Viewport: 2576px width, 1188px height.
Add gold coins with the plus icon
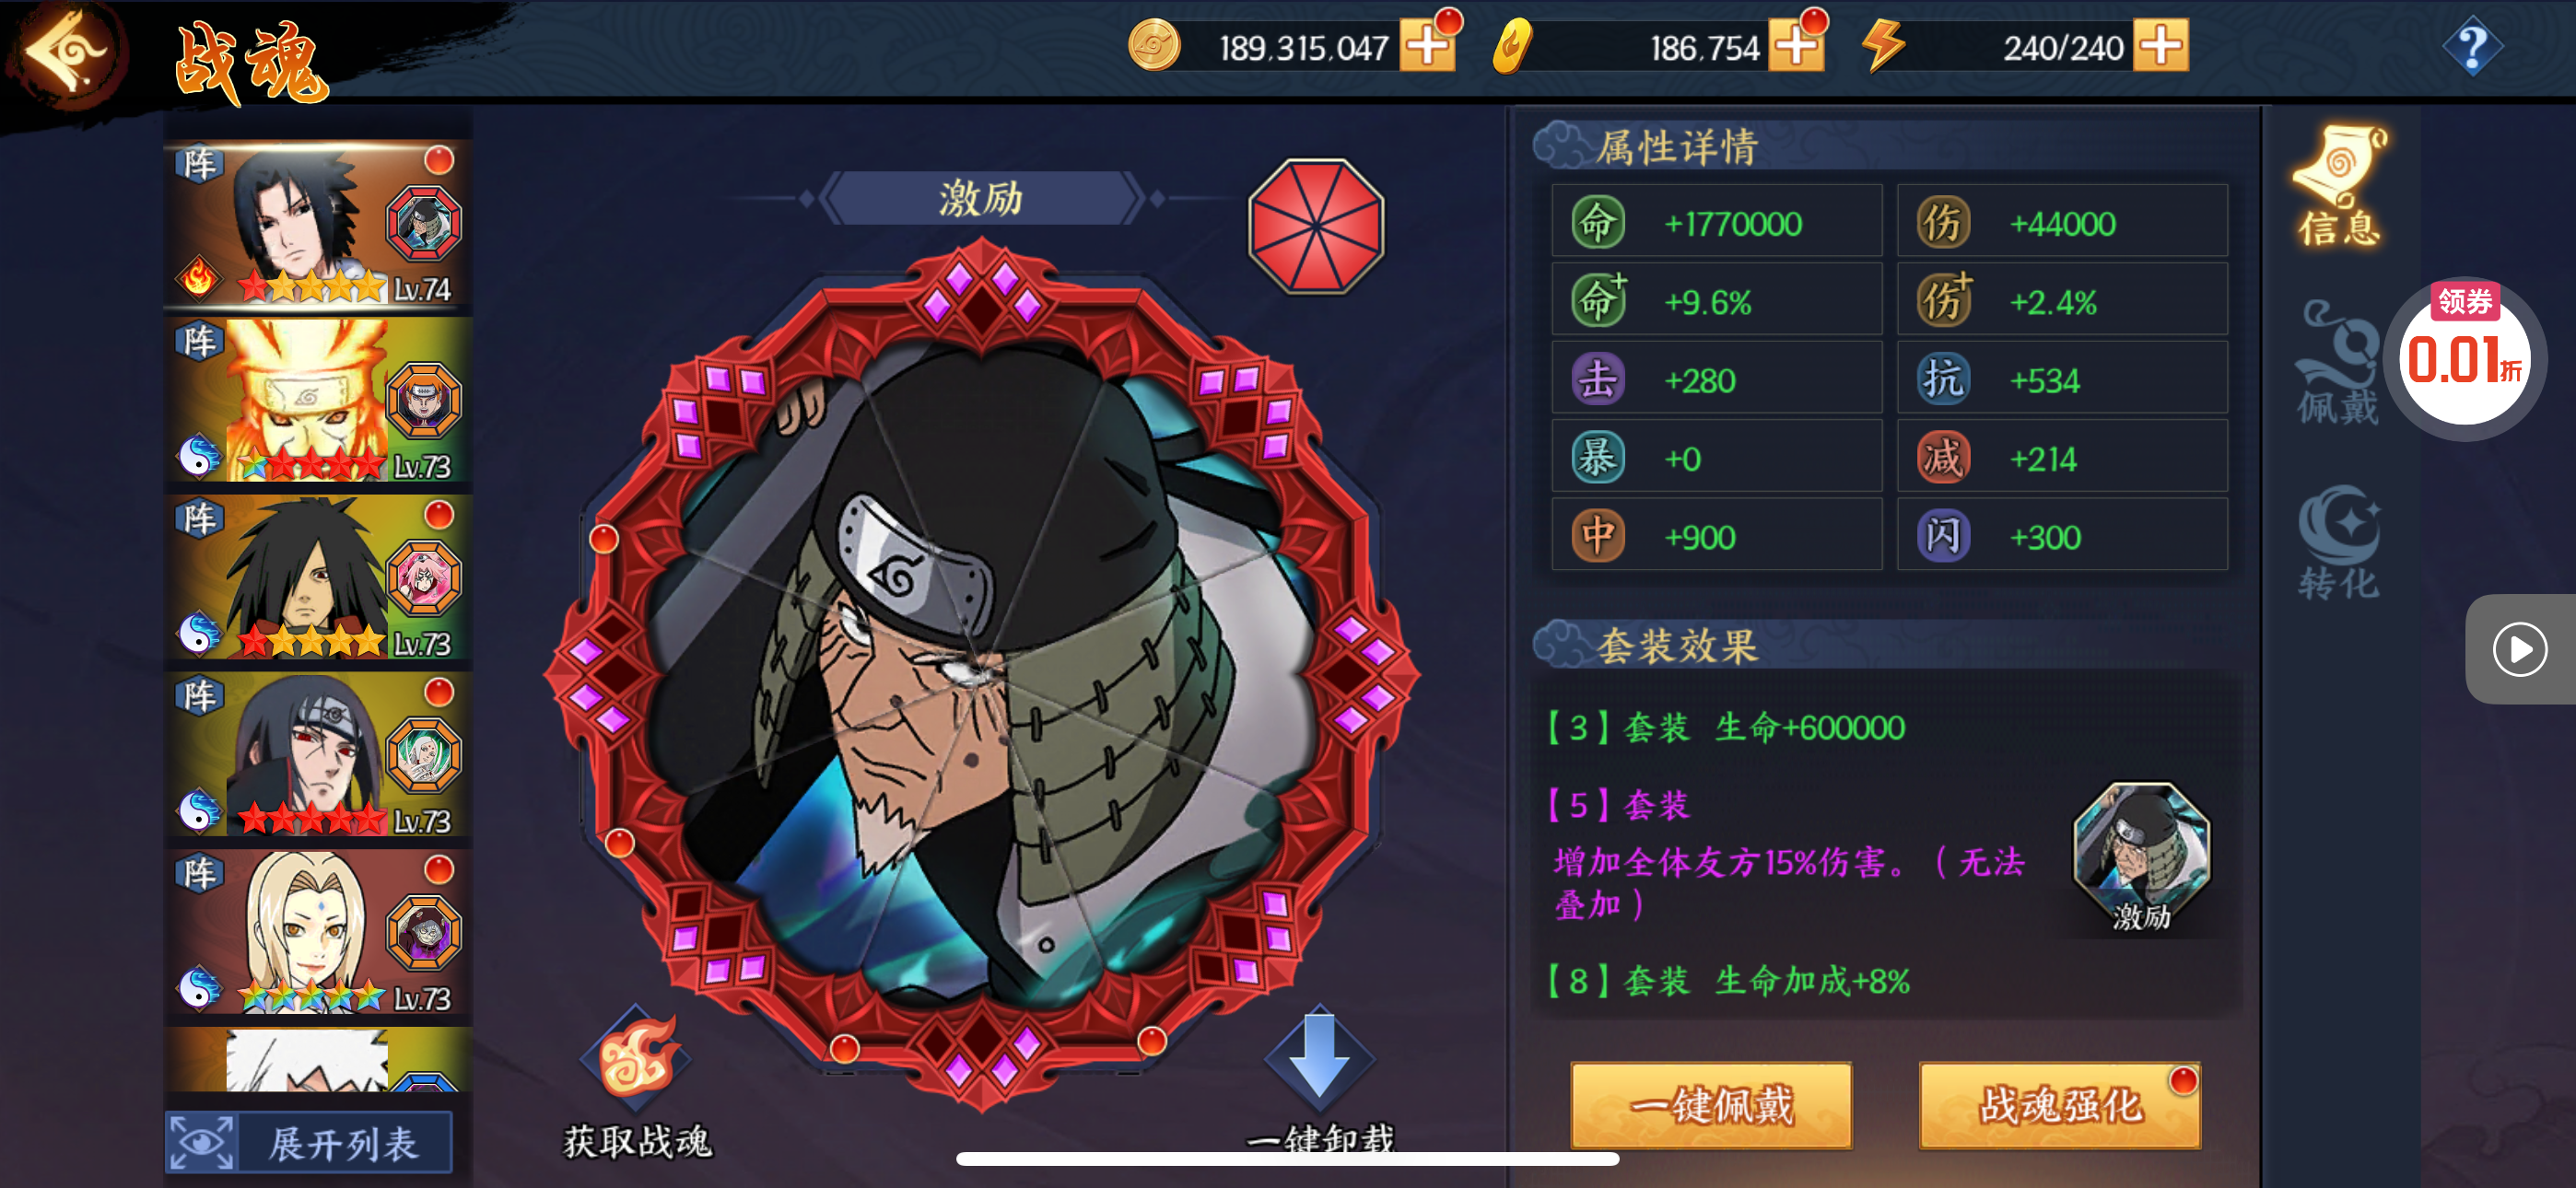pyautogui.click(x=1427, y=45)
